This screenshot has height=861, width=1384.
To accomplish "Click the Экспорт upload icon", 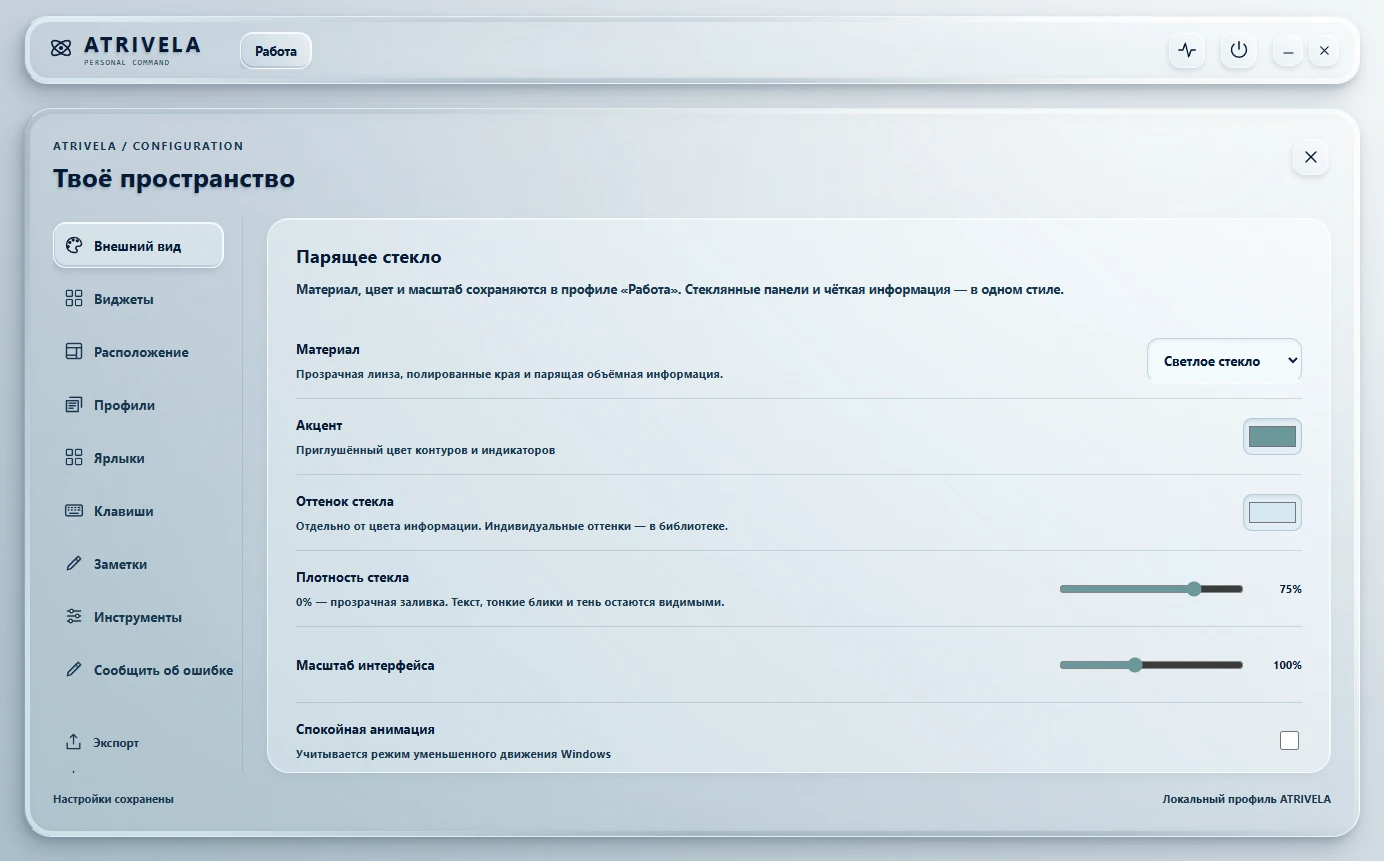I will [x=73, y=742].
